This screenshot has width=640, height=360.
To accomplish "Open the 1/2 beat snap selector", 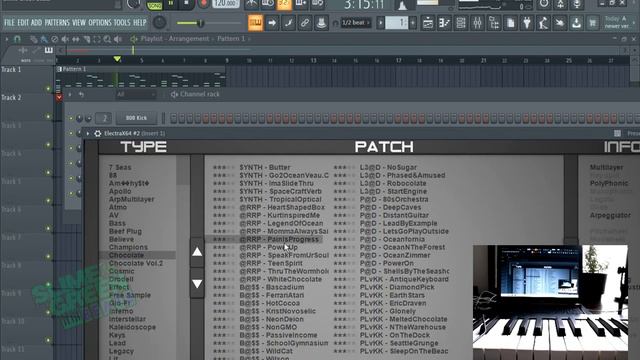I will click(356, 23).
